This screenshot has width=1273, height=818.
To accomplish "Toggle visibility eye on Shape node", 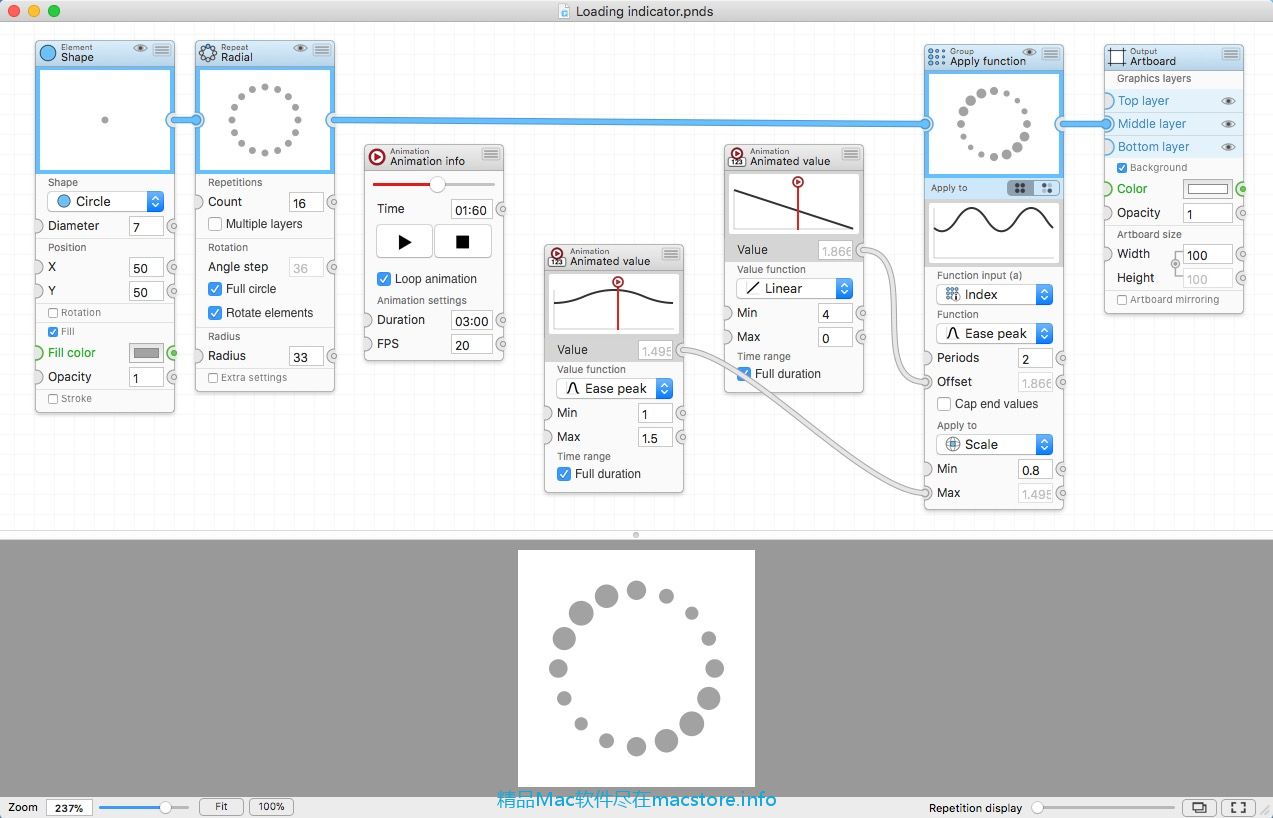I will [x=140, y=49].
